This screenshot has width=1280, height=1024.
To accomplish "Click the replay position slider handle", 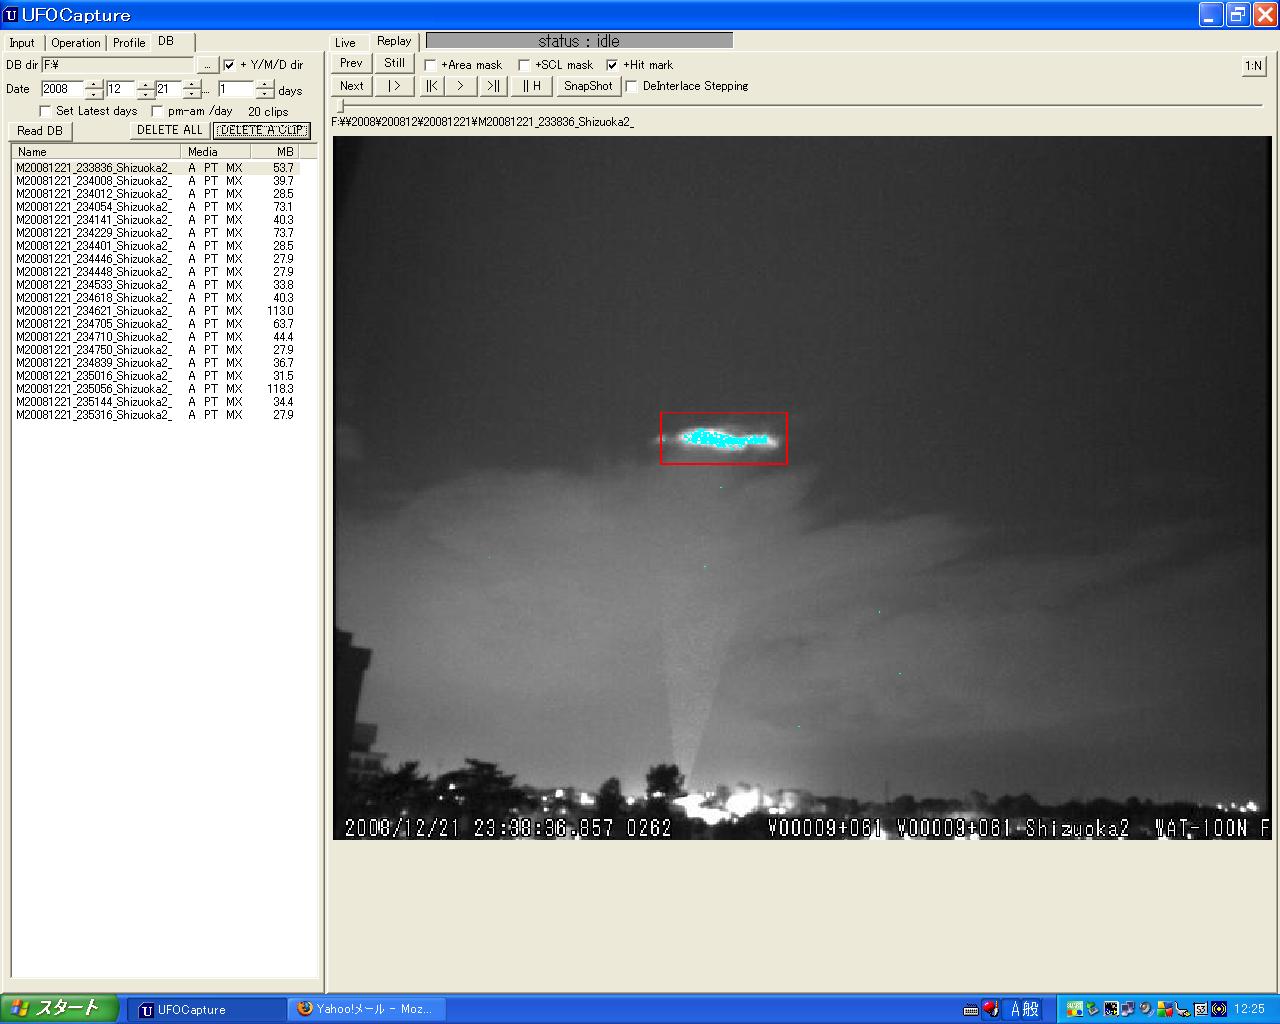I will [x=340, y=106].
